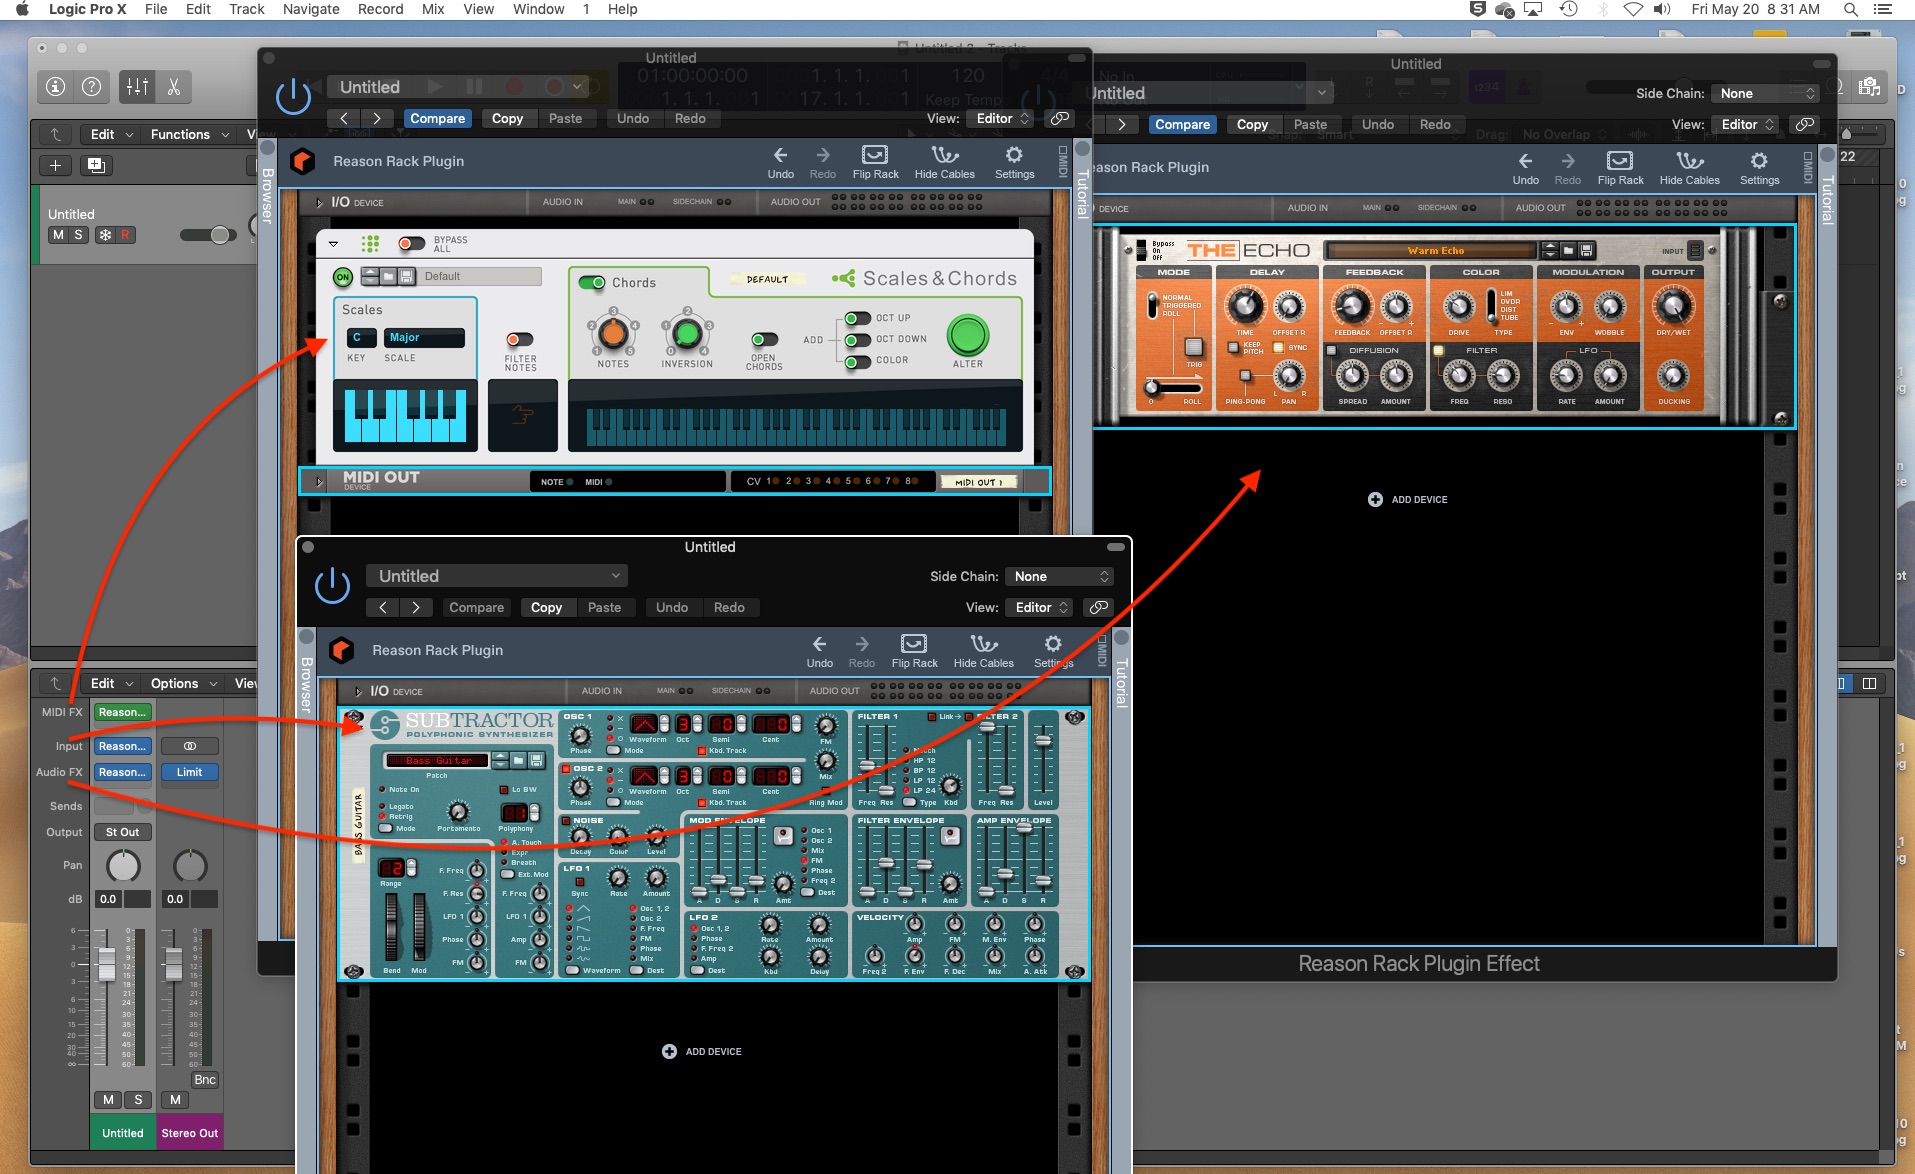Click Hide Cables icon in Subtractor window
1915x1174 pixels.
click(x=984, y=644)
